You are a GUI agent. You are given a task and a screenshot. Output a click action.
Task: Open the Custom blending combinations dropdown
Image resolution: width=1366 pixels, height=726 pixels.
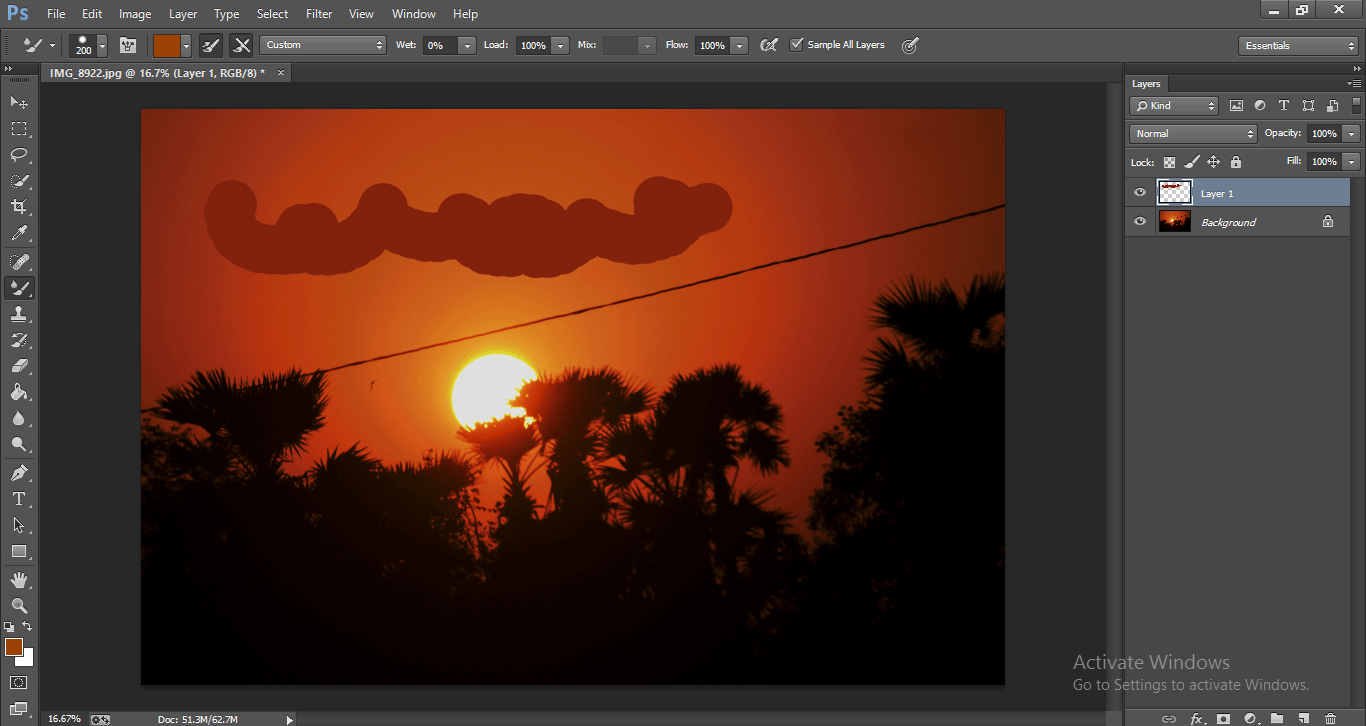(x=323, y=45)
